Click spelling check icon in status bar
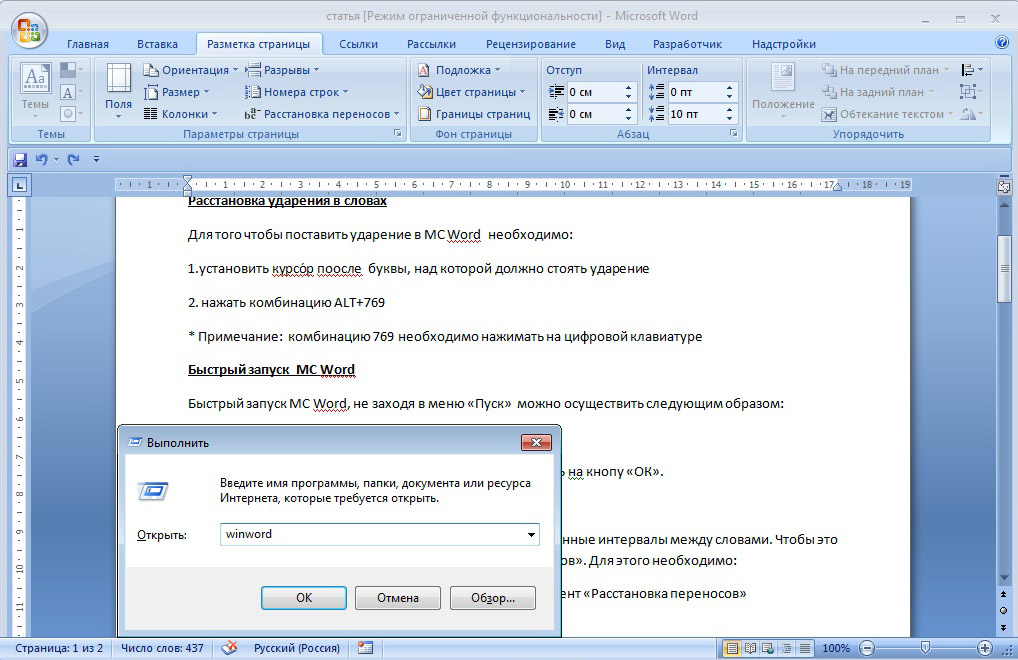The height and width of the screenshot is (660, 1018). (x=229, y=648)
